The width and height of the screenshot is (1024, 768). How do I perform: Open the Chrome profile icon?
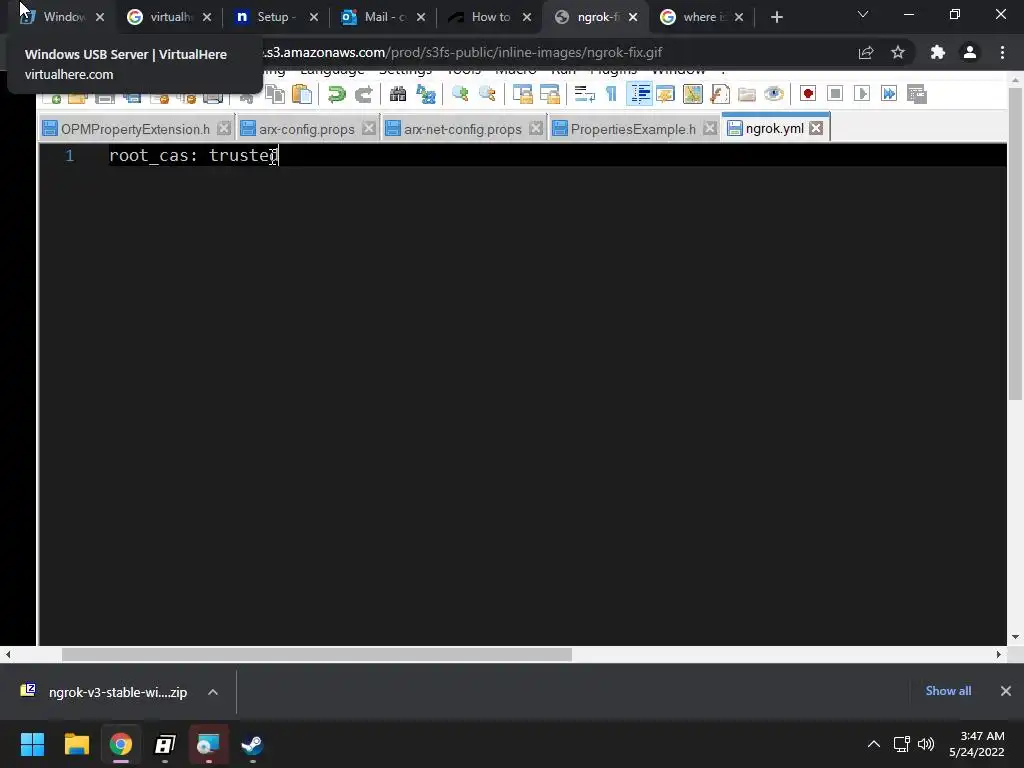[970, 53]
